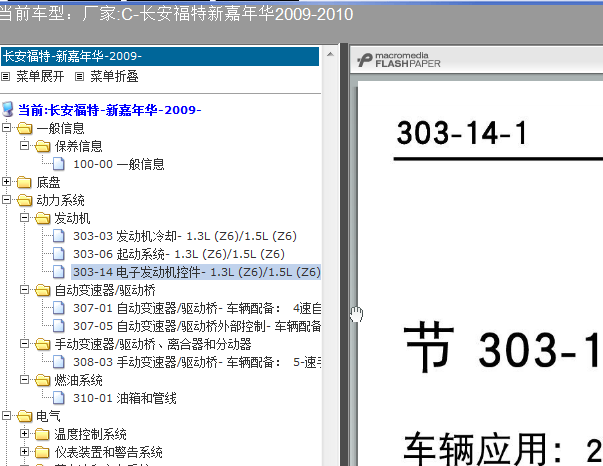Collapse the 一般信息 folder
The height and width of the screenshot is (466, 603).
pos(7,127)
